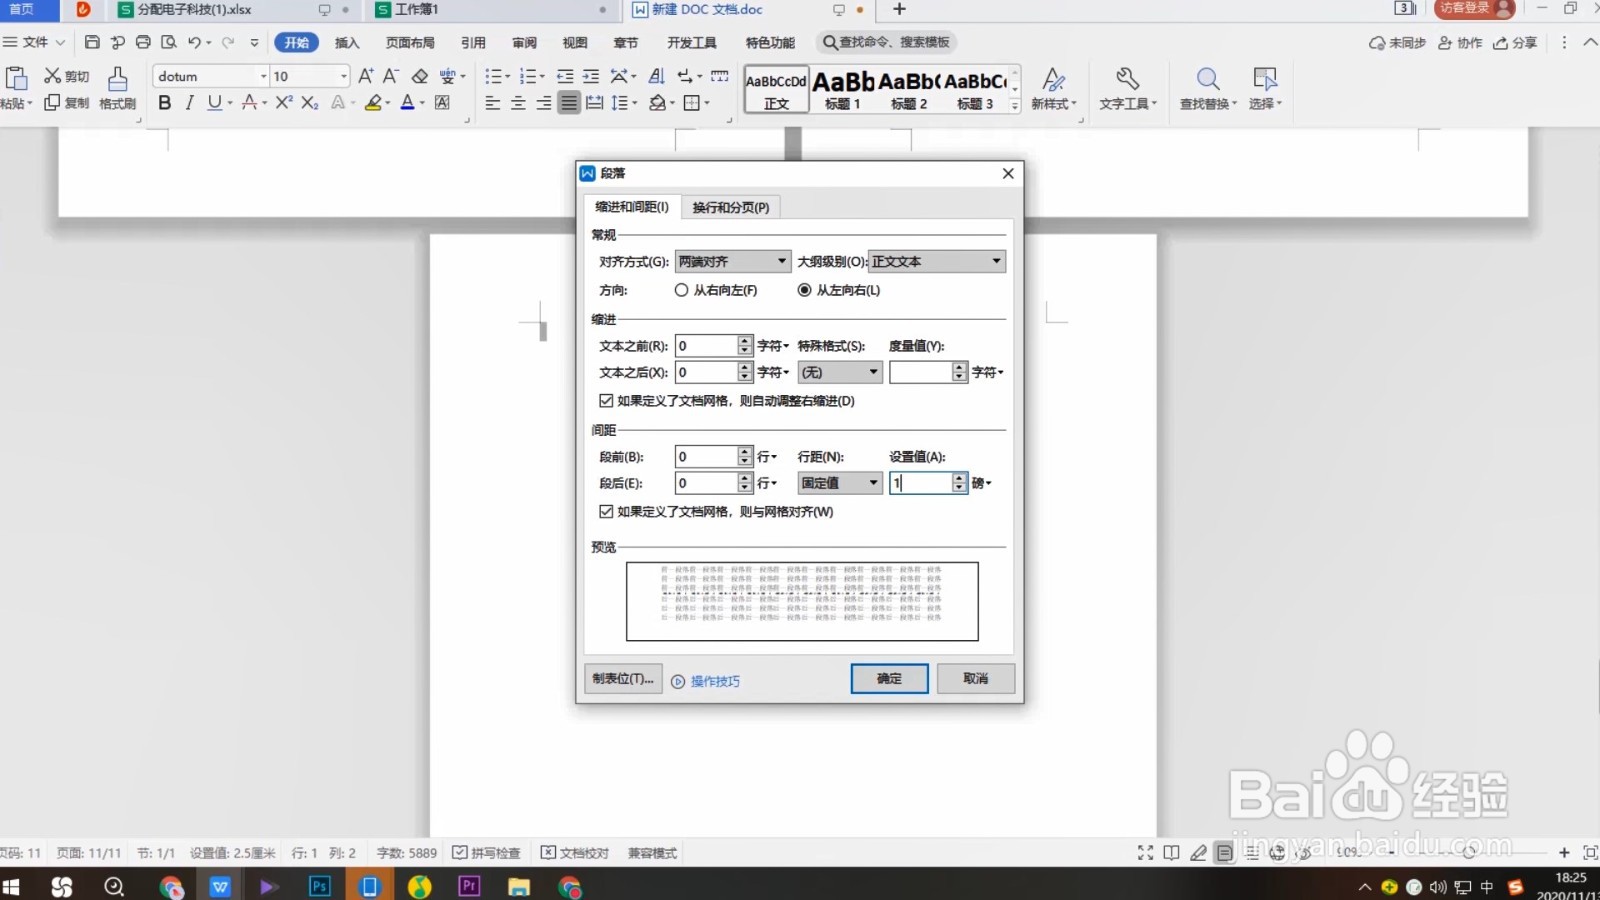Click the 确定 button in the dialog
The image size is (1600, 900).
point(889,678)
